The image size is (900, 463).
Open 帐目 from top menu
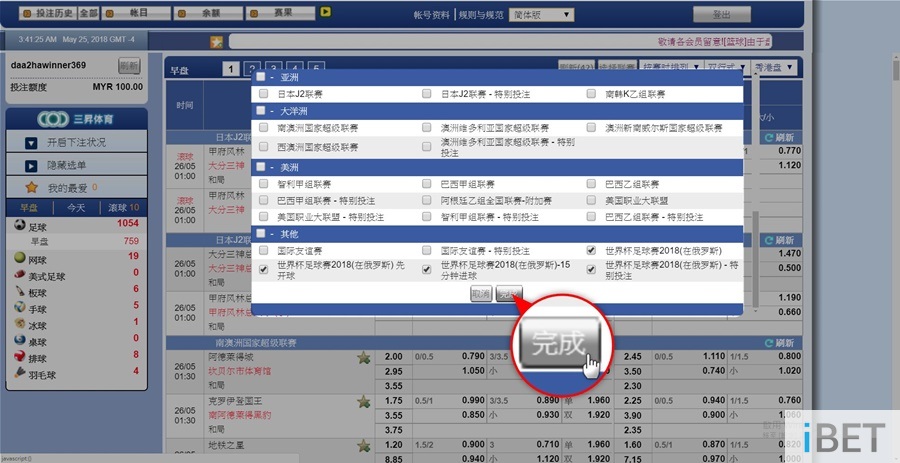click(x=136, y=13)
